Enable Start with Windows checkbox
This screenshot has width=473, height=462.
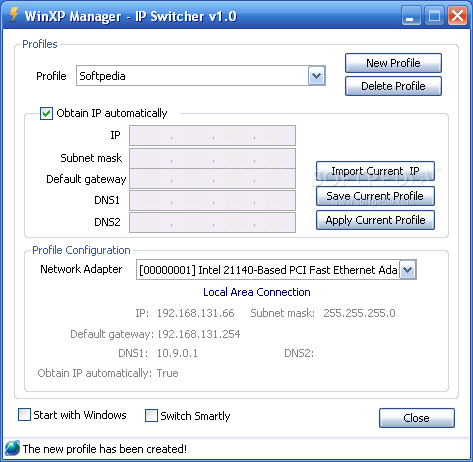[24, 415]
